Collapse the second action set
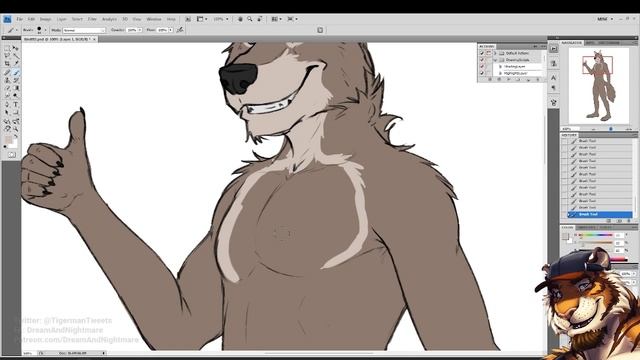Image resolution: width=640 pixels, height=360 pixels. coord(495,60)
